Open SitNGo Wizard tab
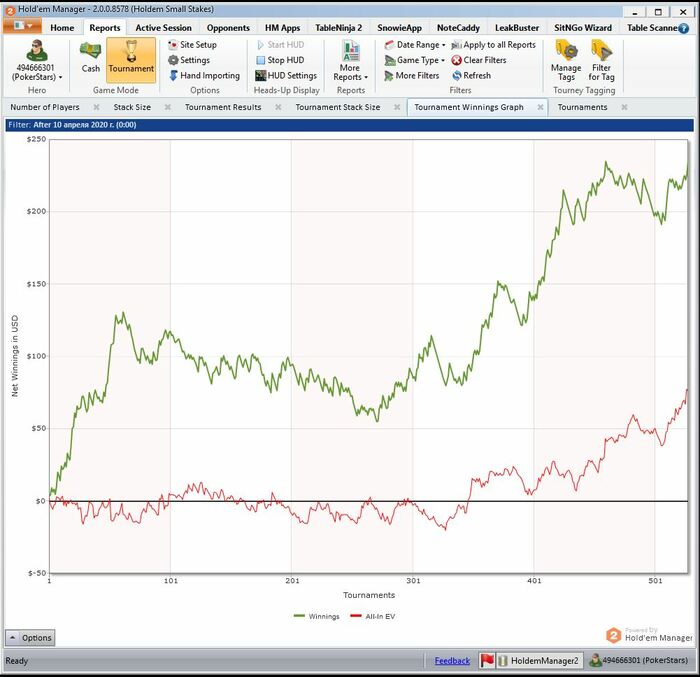 tap(583, 28)
